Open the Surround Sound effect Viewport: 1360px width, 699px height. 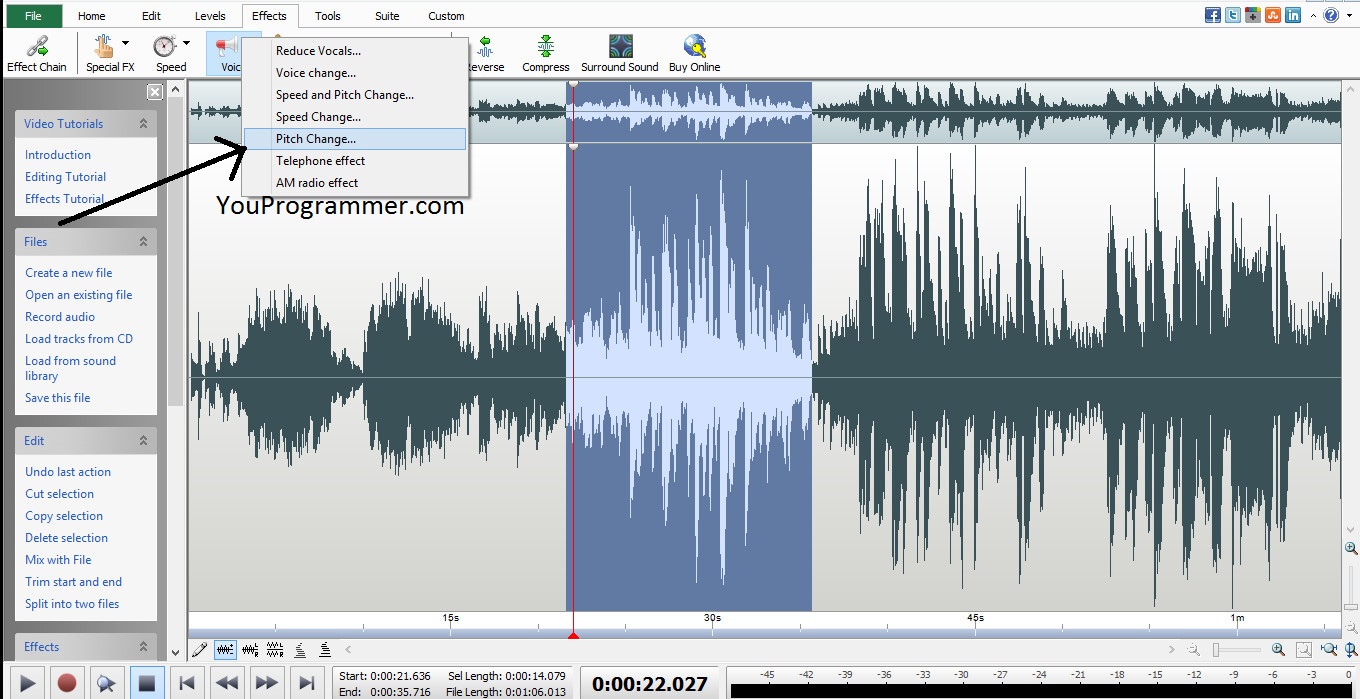620,53
